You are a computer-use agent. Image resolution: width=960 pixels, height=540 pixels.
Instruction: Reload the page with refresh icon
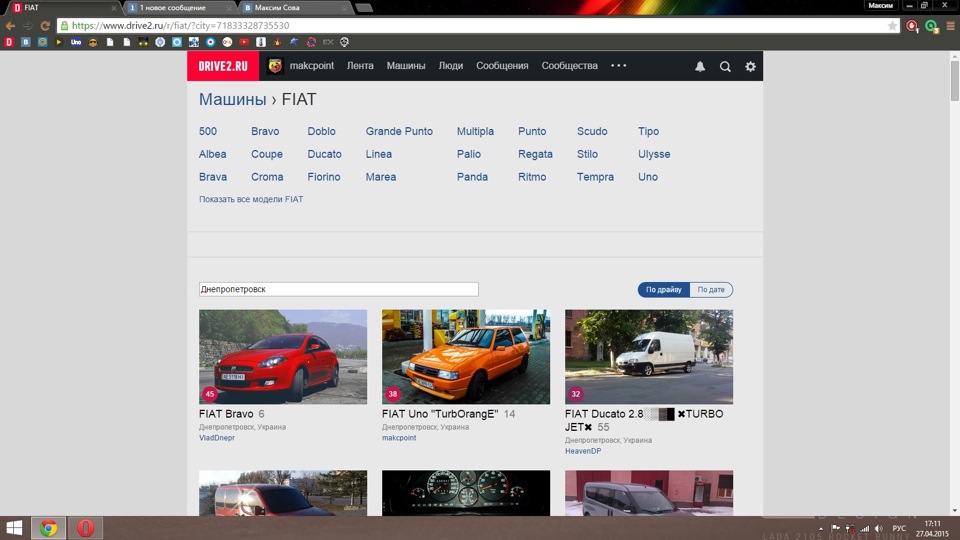[x=45, y=26]
